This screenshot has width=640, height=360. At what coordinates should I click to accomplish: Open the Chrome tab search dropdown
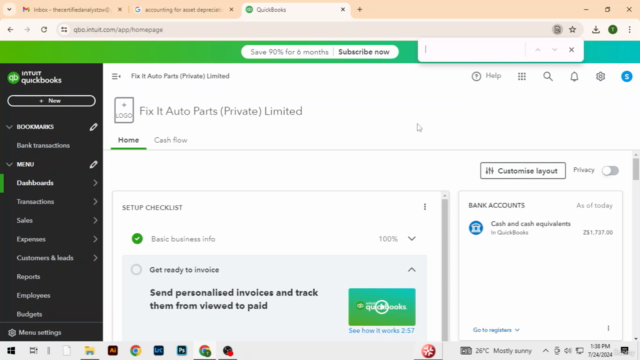coord(9,9)
